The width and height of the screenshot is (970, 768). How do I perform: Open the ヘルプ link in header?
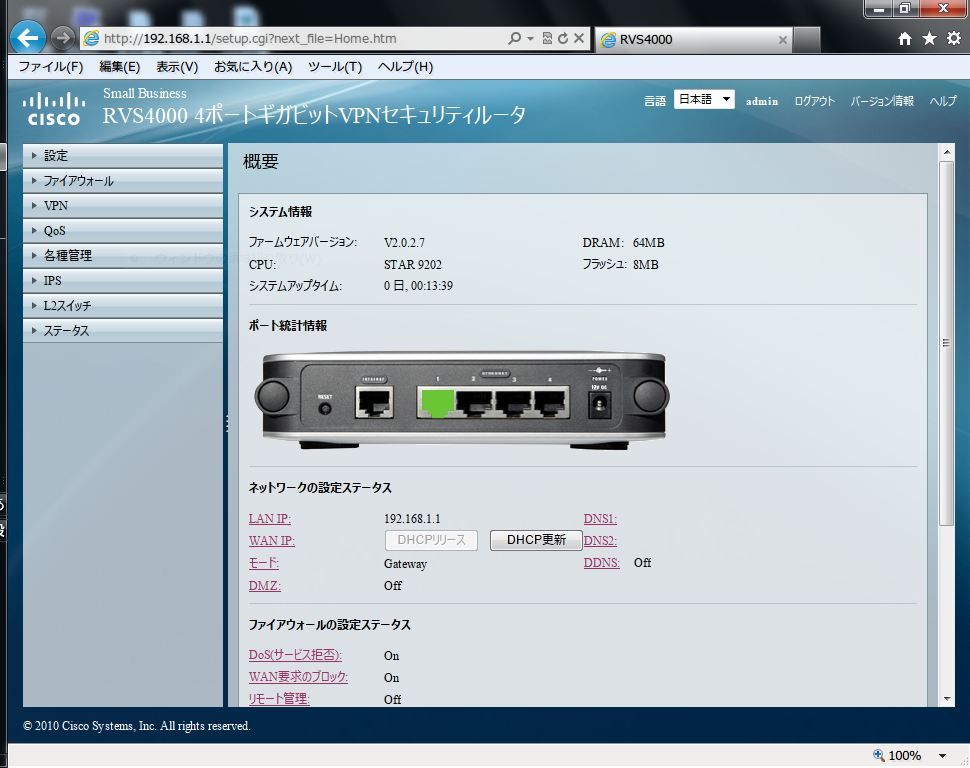pyautogui.click(x=943, y=101)
